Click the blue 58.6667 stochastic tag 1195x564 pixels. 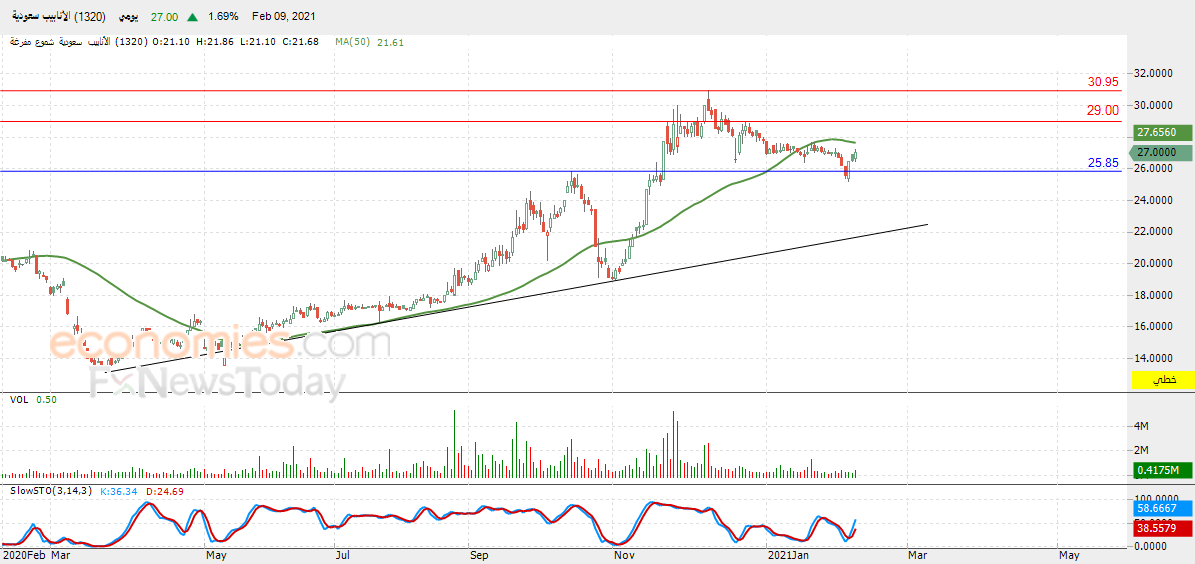pyautogui.click(x=1161, y=506)
